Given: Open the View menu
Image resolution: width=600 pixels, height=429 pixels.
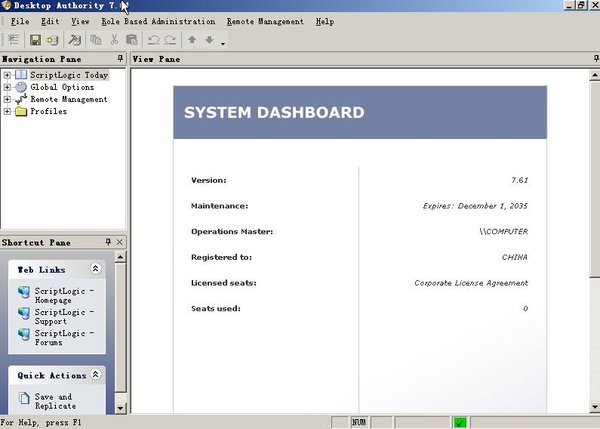Looking at the screenshot, I should point(80,21).
